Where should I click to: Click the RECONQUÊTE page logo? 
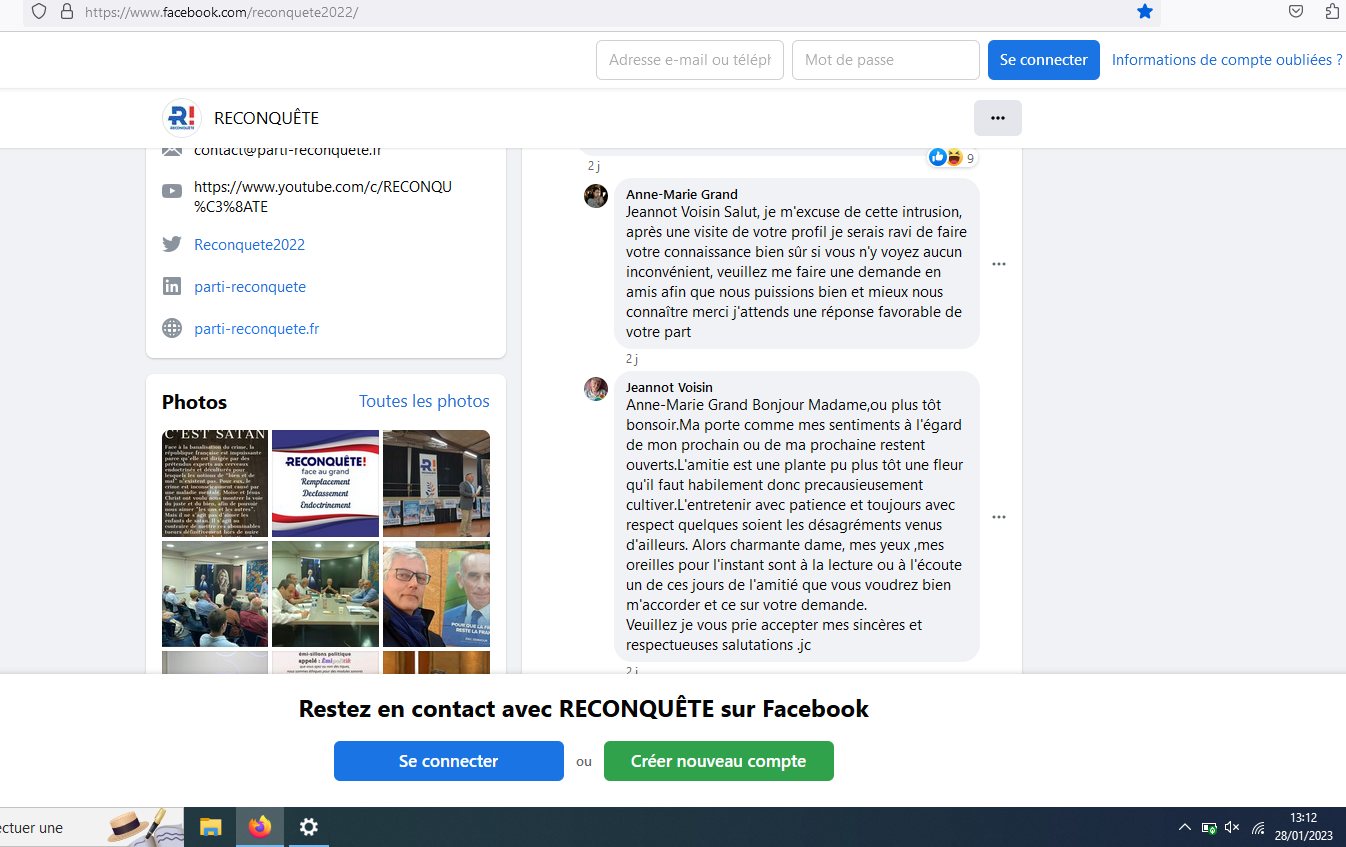181,118
